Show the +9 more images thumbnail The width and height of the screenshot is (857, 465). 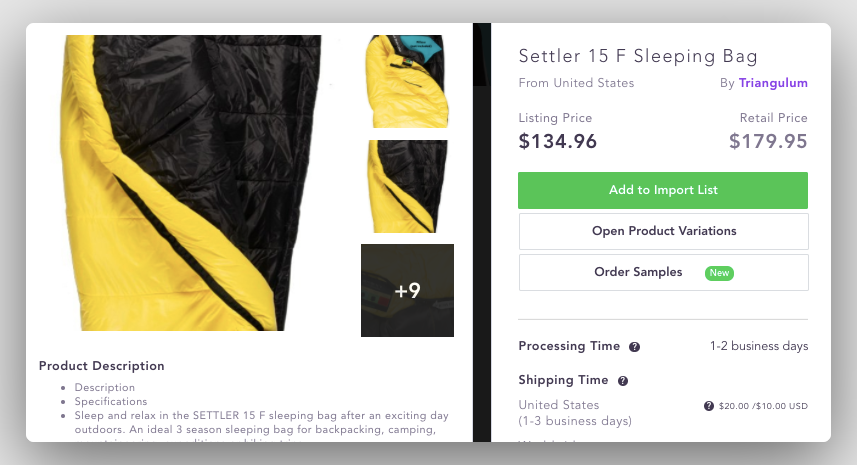[x=407, y=290]
